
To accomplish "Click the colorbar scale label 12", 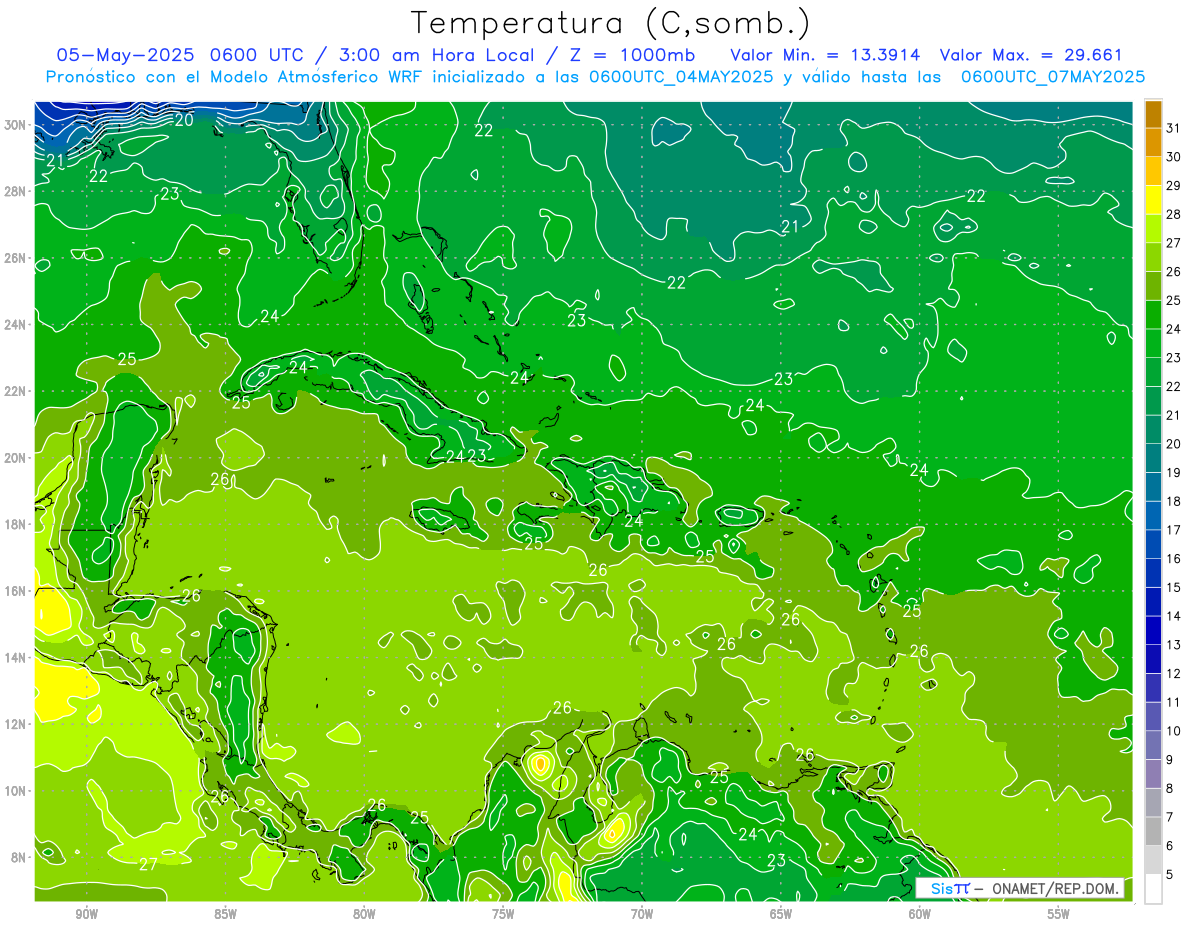I will (x=1174, y=673).
